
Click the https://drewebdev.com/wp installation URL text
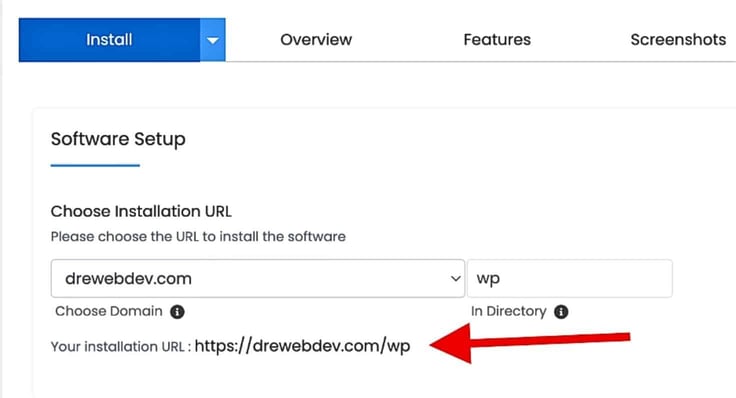tap(302, 346)
